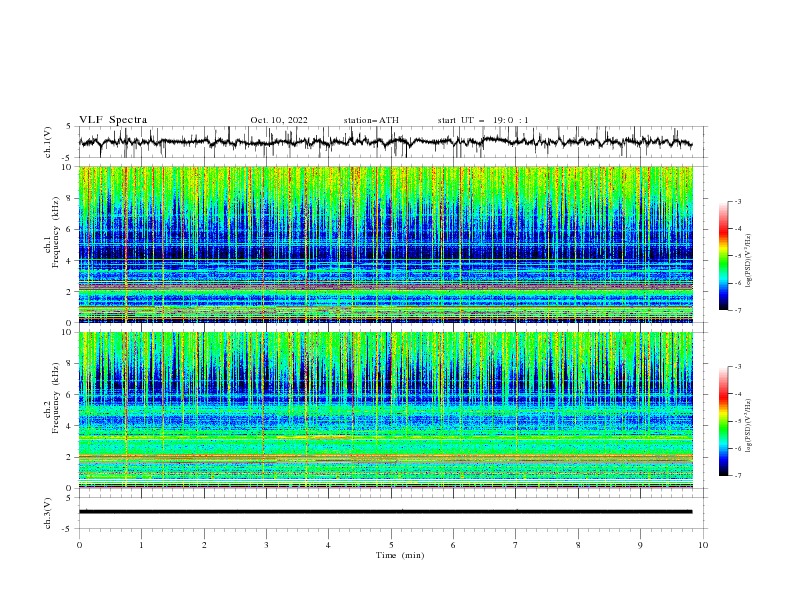
Task: Click the ch.1 waveform trace panel
Action: pos(393,142)
